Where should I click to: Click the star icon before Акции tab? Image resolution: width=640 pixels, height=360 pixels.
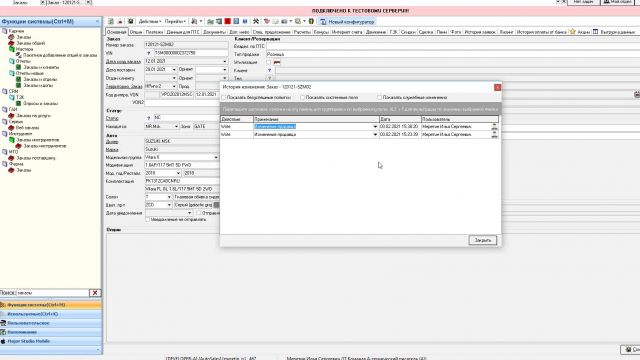click(573, 31)
